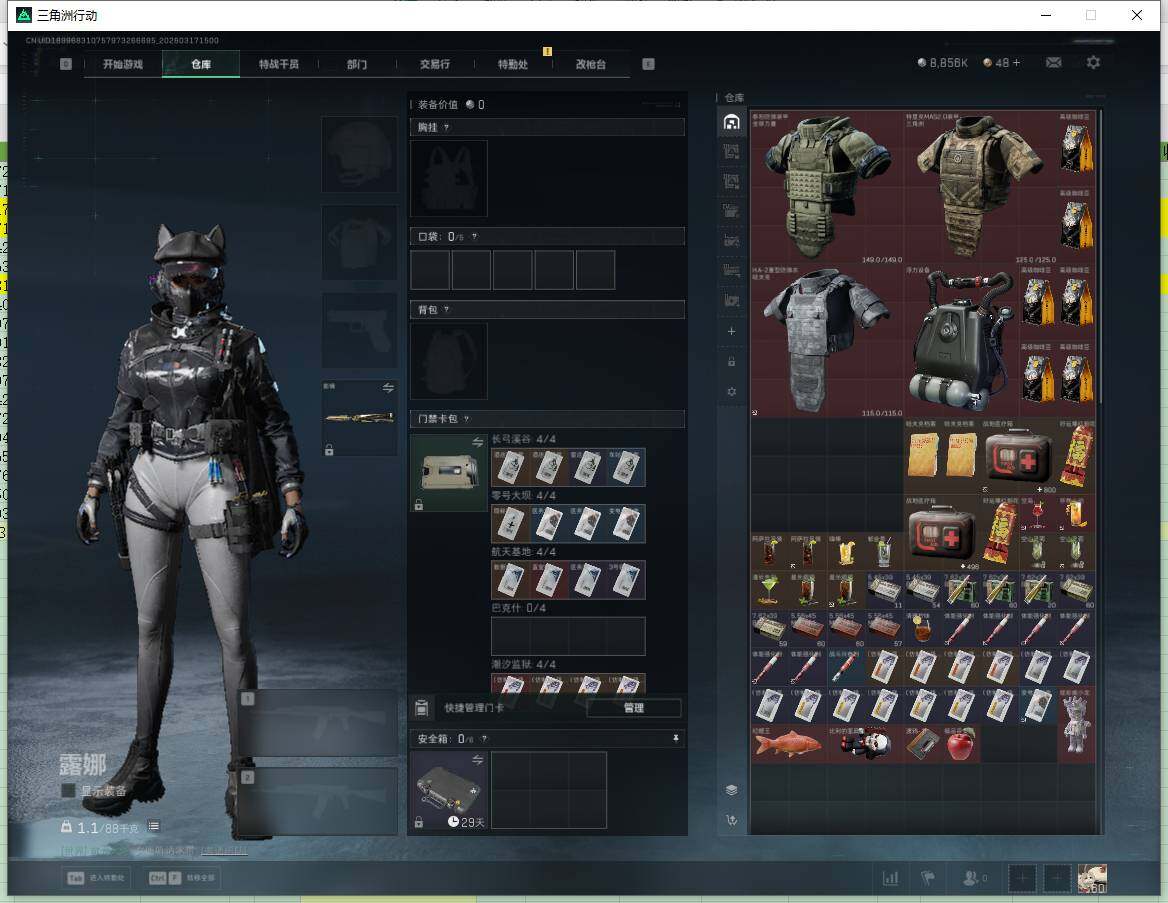Screen dimensions: 1168x903
Task: Open the statistics bar-chart icon at bottom
Action: pos(890,878)
